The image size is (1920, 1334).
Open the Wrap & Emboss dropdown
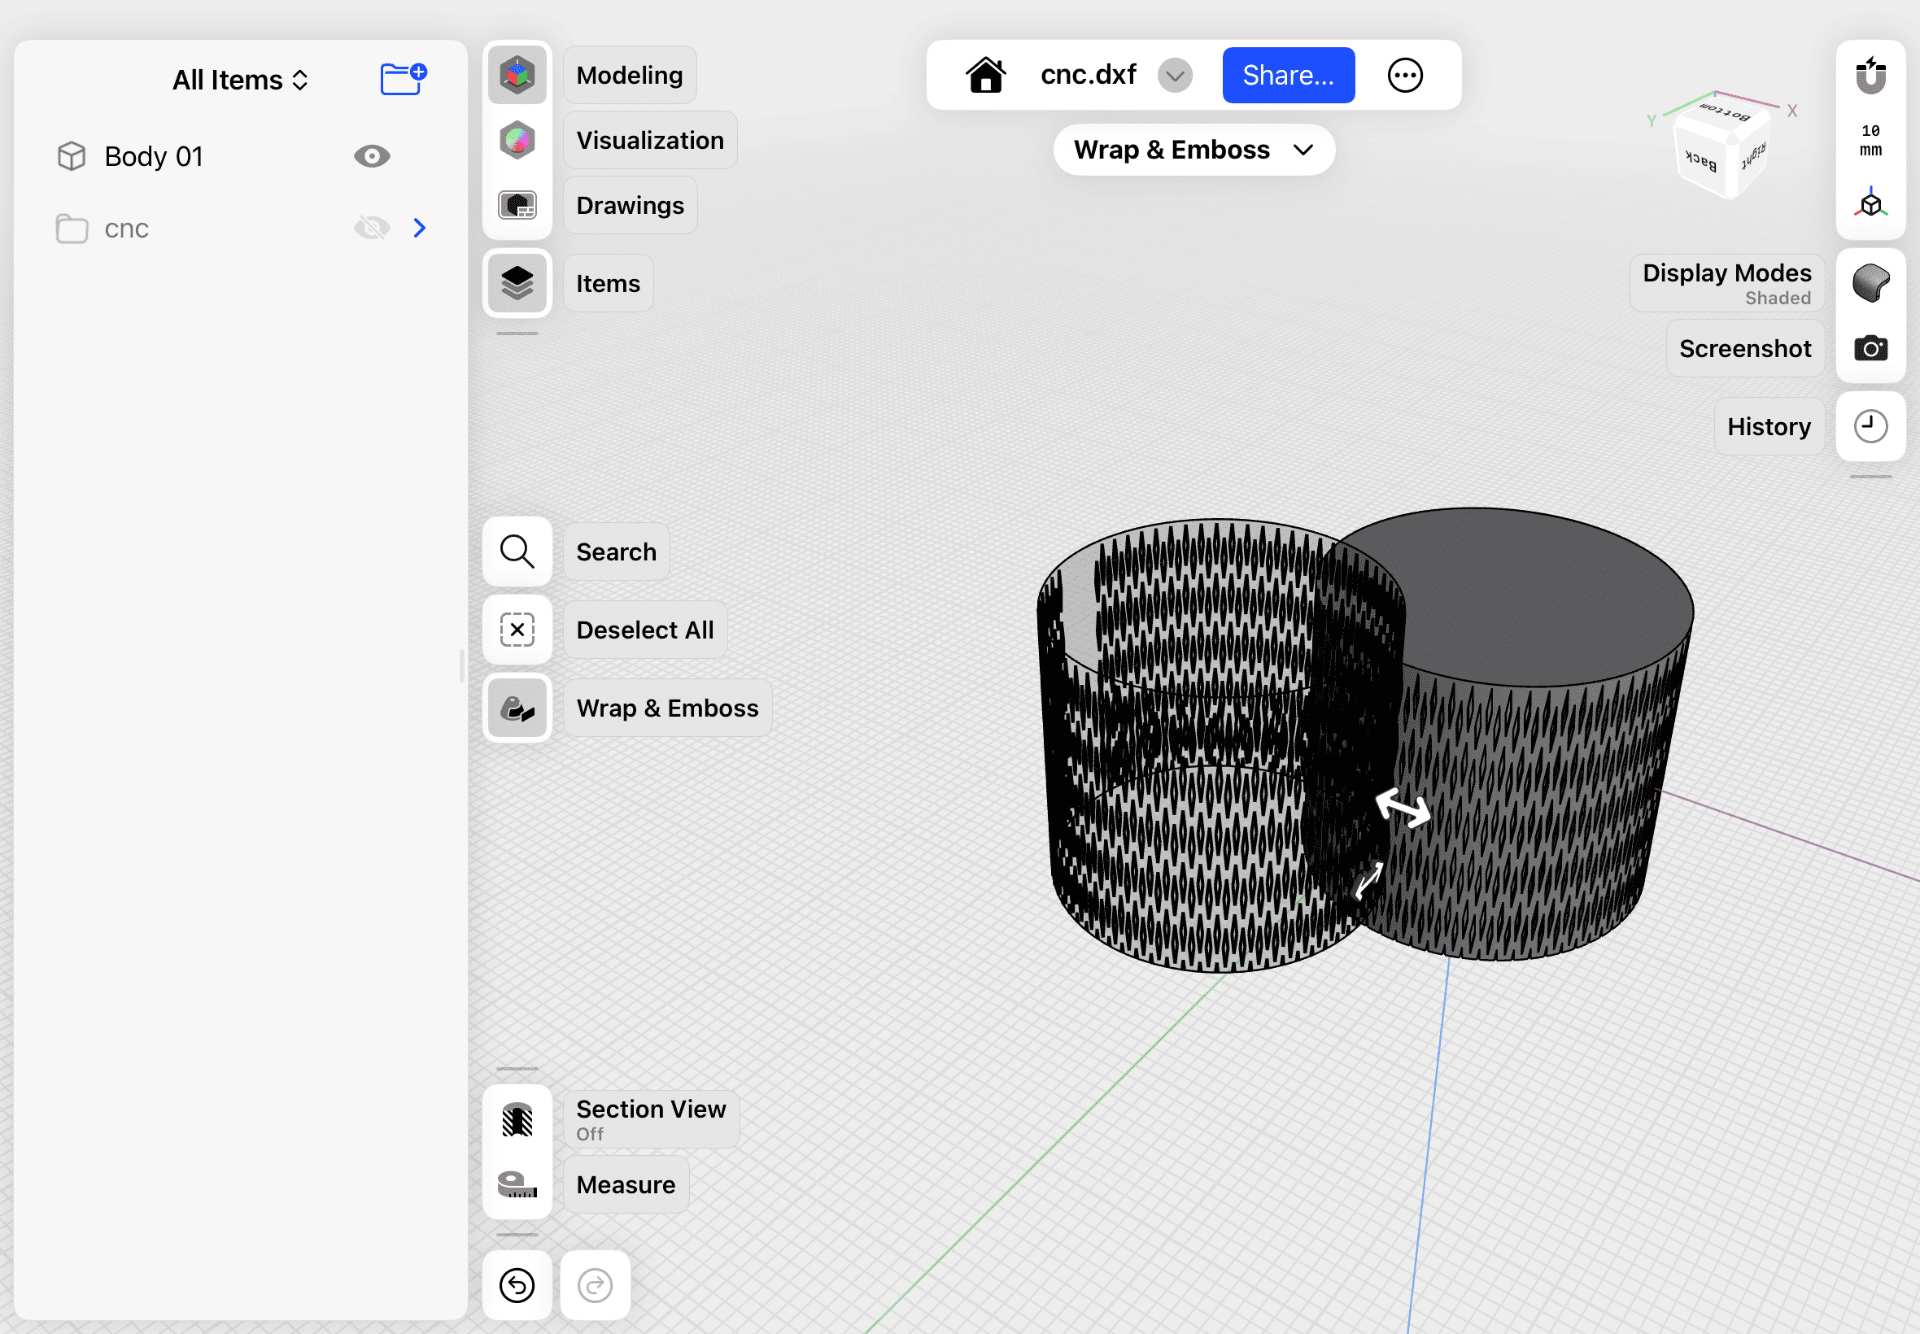[x=1193, y=150]
